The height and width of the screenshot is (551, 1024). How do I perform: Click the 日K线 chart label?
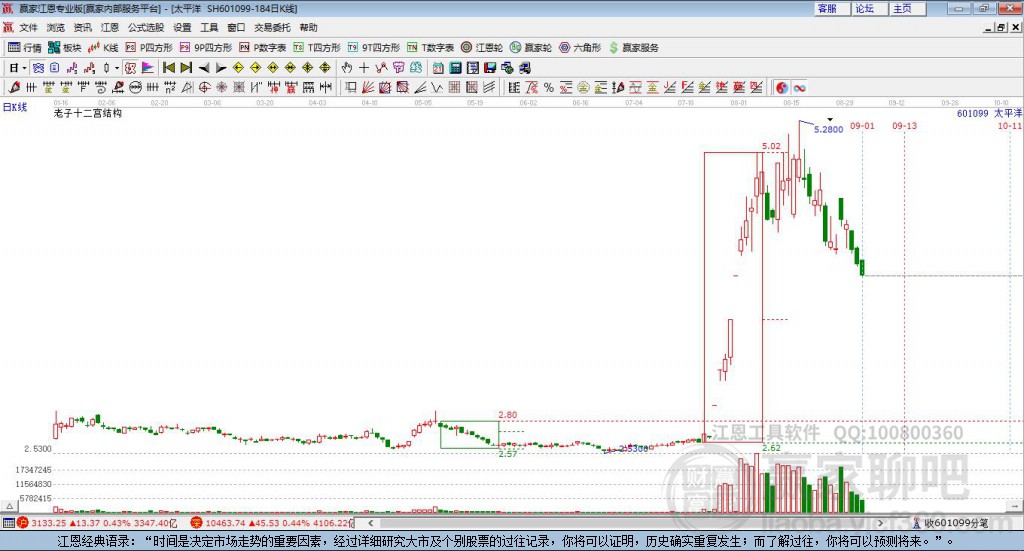(15, 107)
